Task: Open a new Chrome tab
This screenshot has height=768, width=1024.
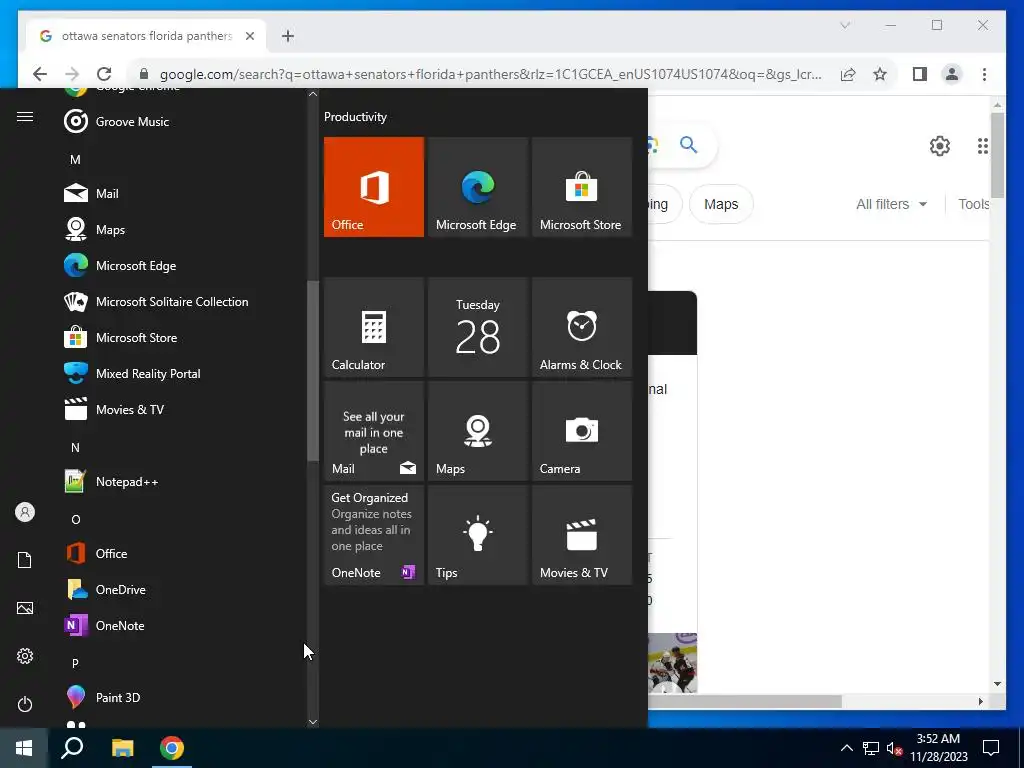Action: [288, 36]
